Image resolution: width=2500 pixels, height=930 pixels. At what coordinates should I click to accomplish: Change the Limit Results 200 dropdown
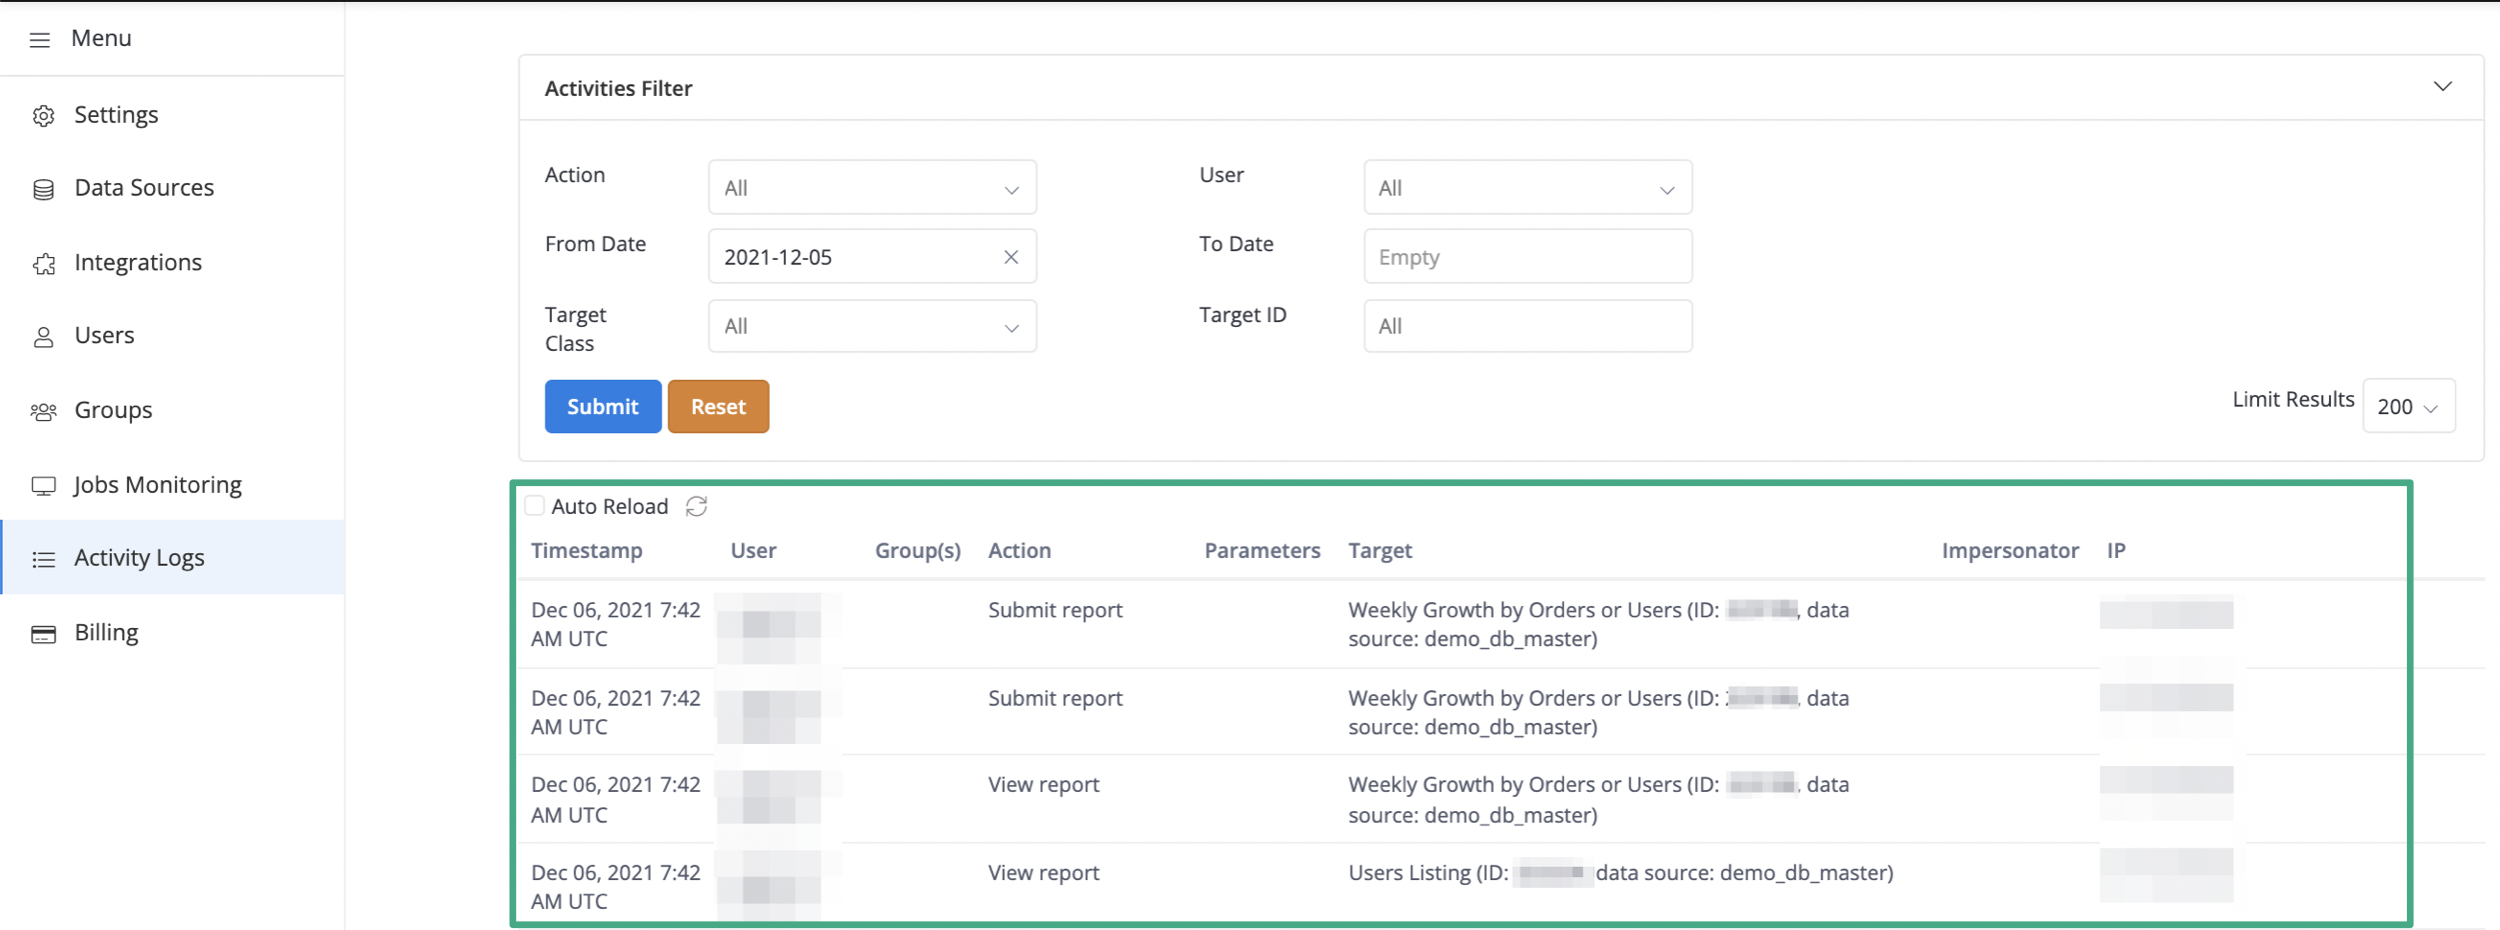pos(2408,406)
